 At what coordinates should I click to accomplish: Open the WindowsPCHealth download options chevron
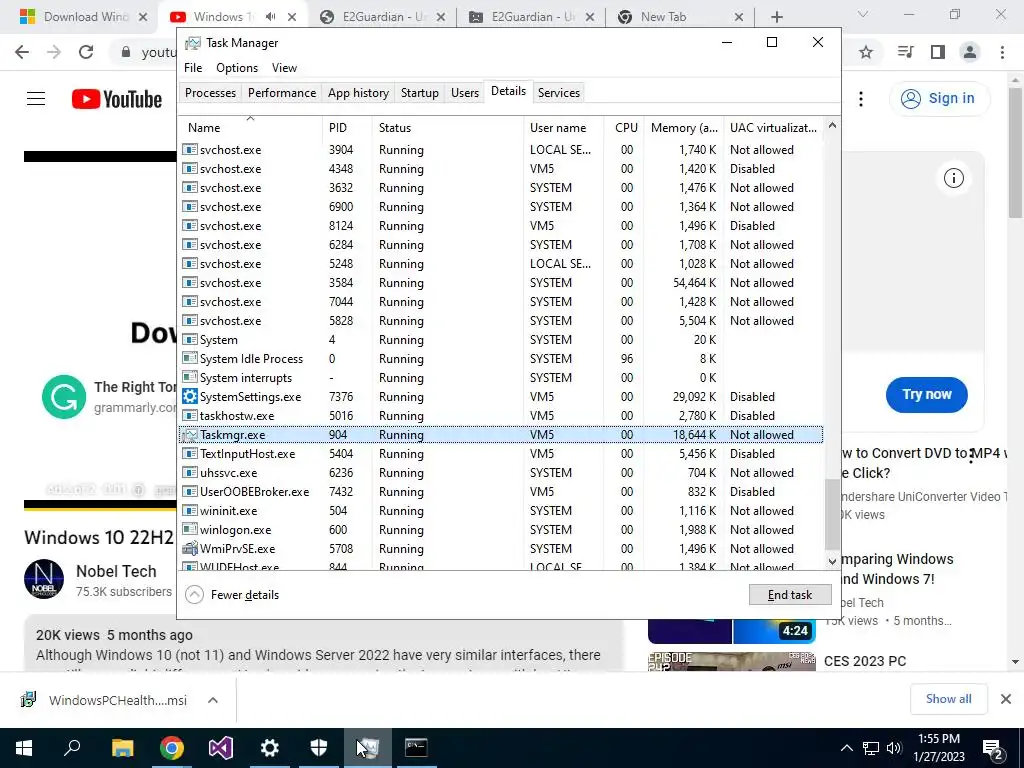(x=212, y=700)
